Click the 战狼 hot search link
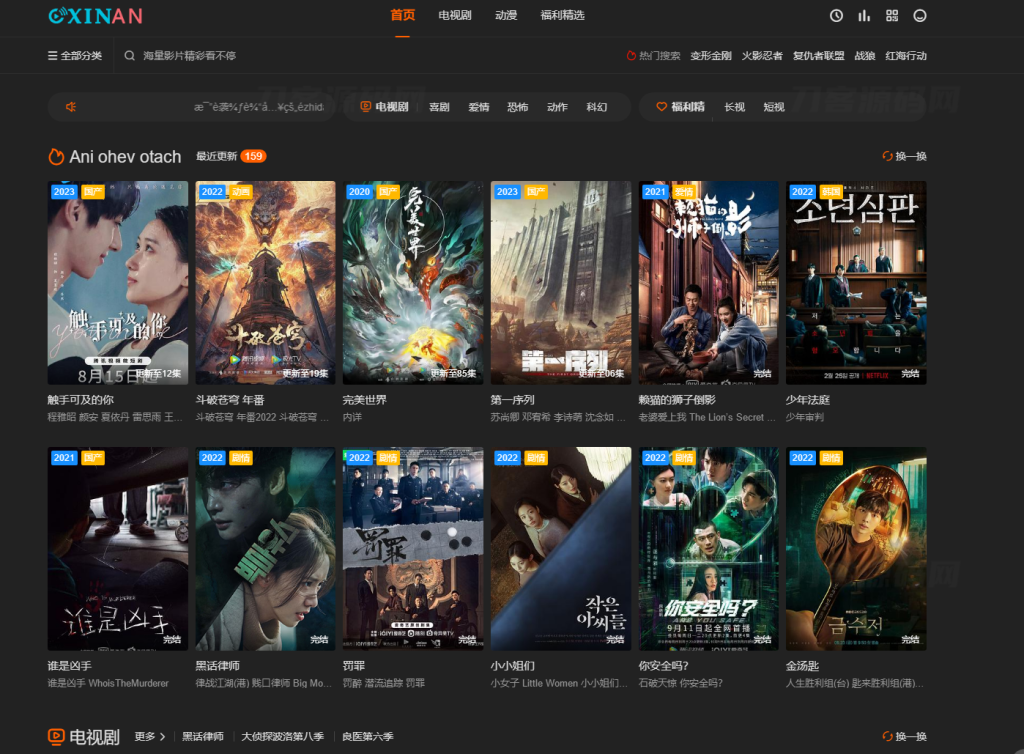 (x=865, y=55)
